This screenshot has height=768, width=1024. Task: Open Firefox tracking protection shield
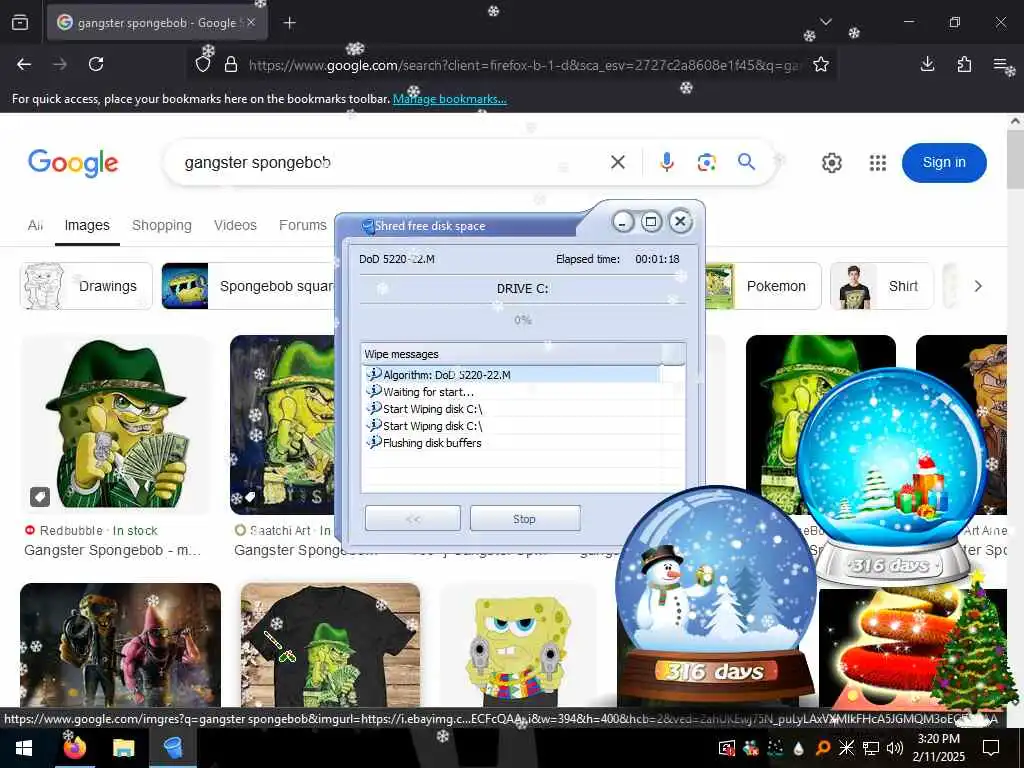tap(203, 64)
